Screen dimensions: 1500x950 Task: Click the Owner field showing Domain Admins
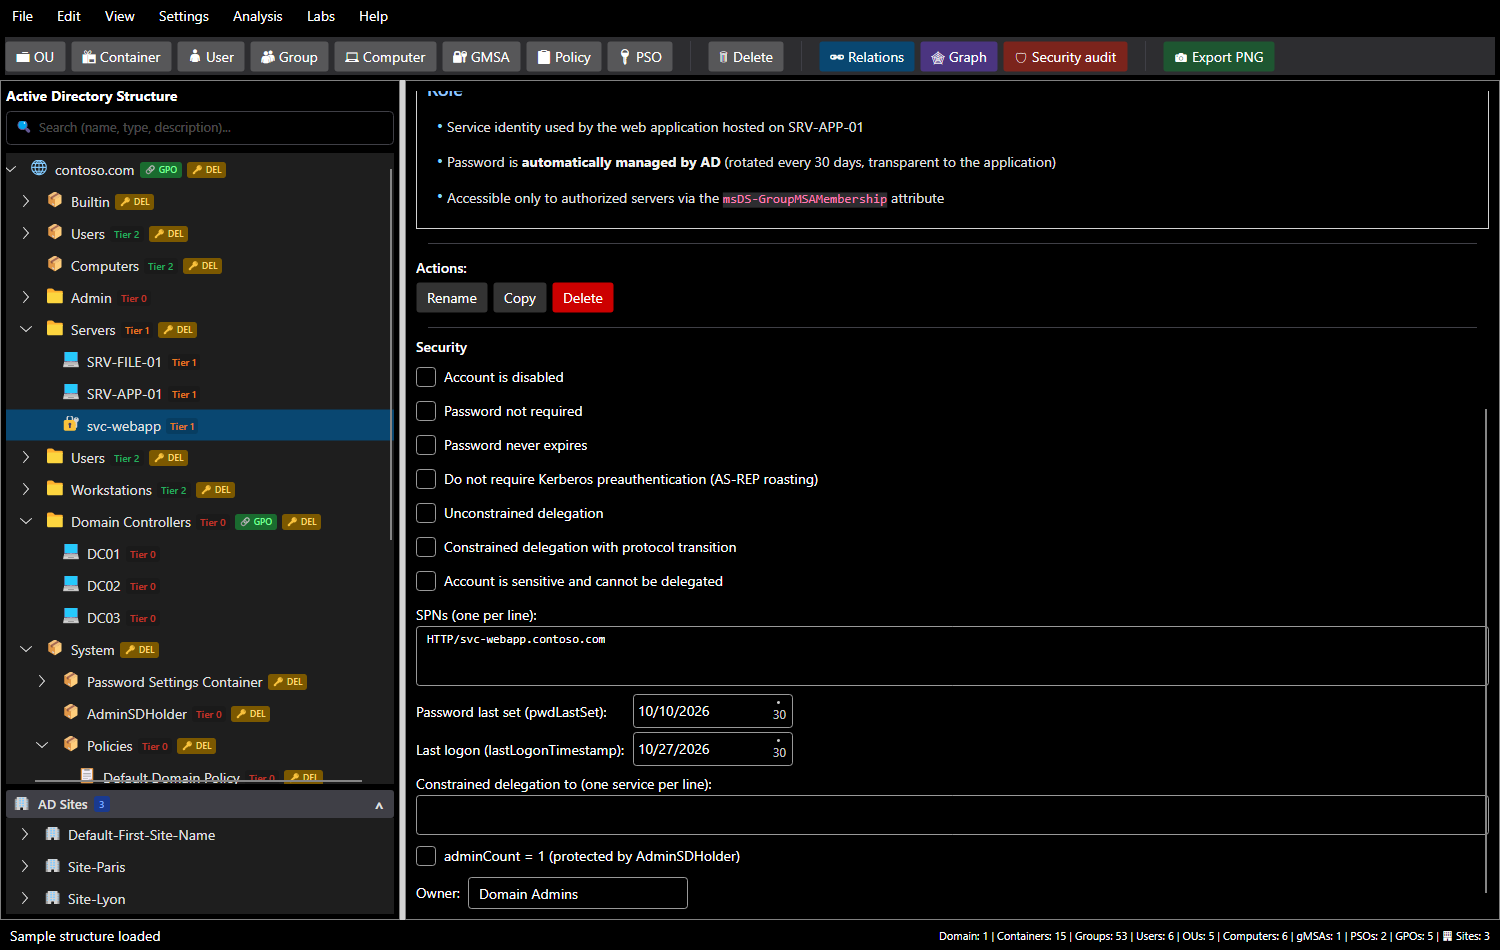pos(578,893)
